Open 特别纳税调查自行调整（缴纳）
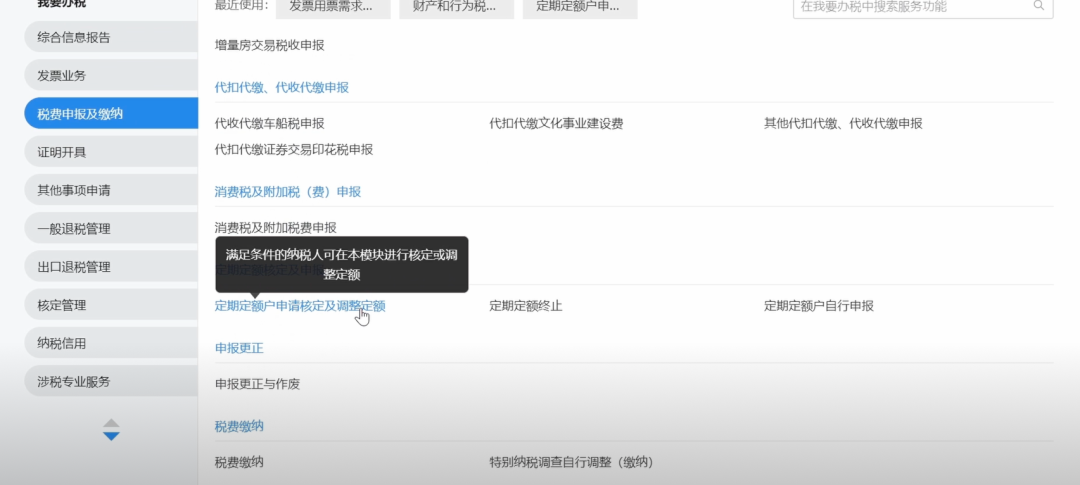Screen dimensions: 1080x485 (x=572, y=462)
